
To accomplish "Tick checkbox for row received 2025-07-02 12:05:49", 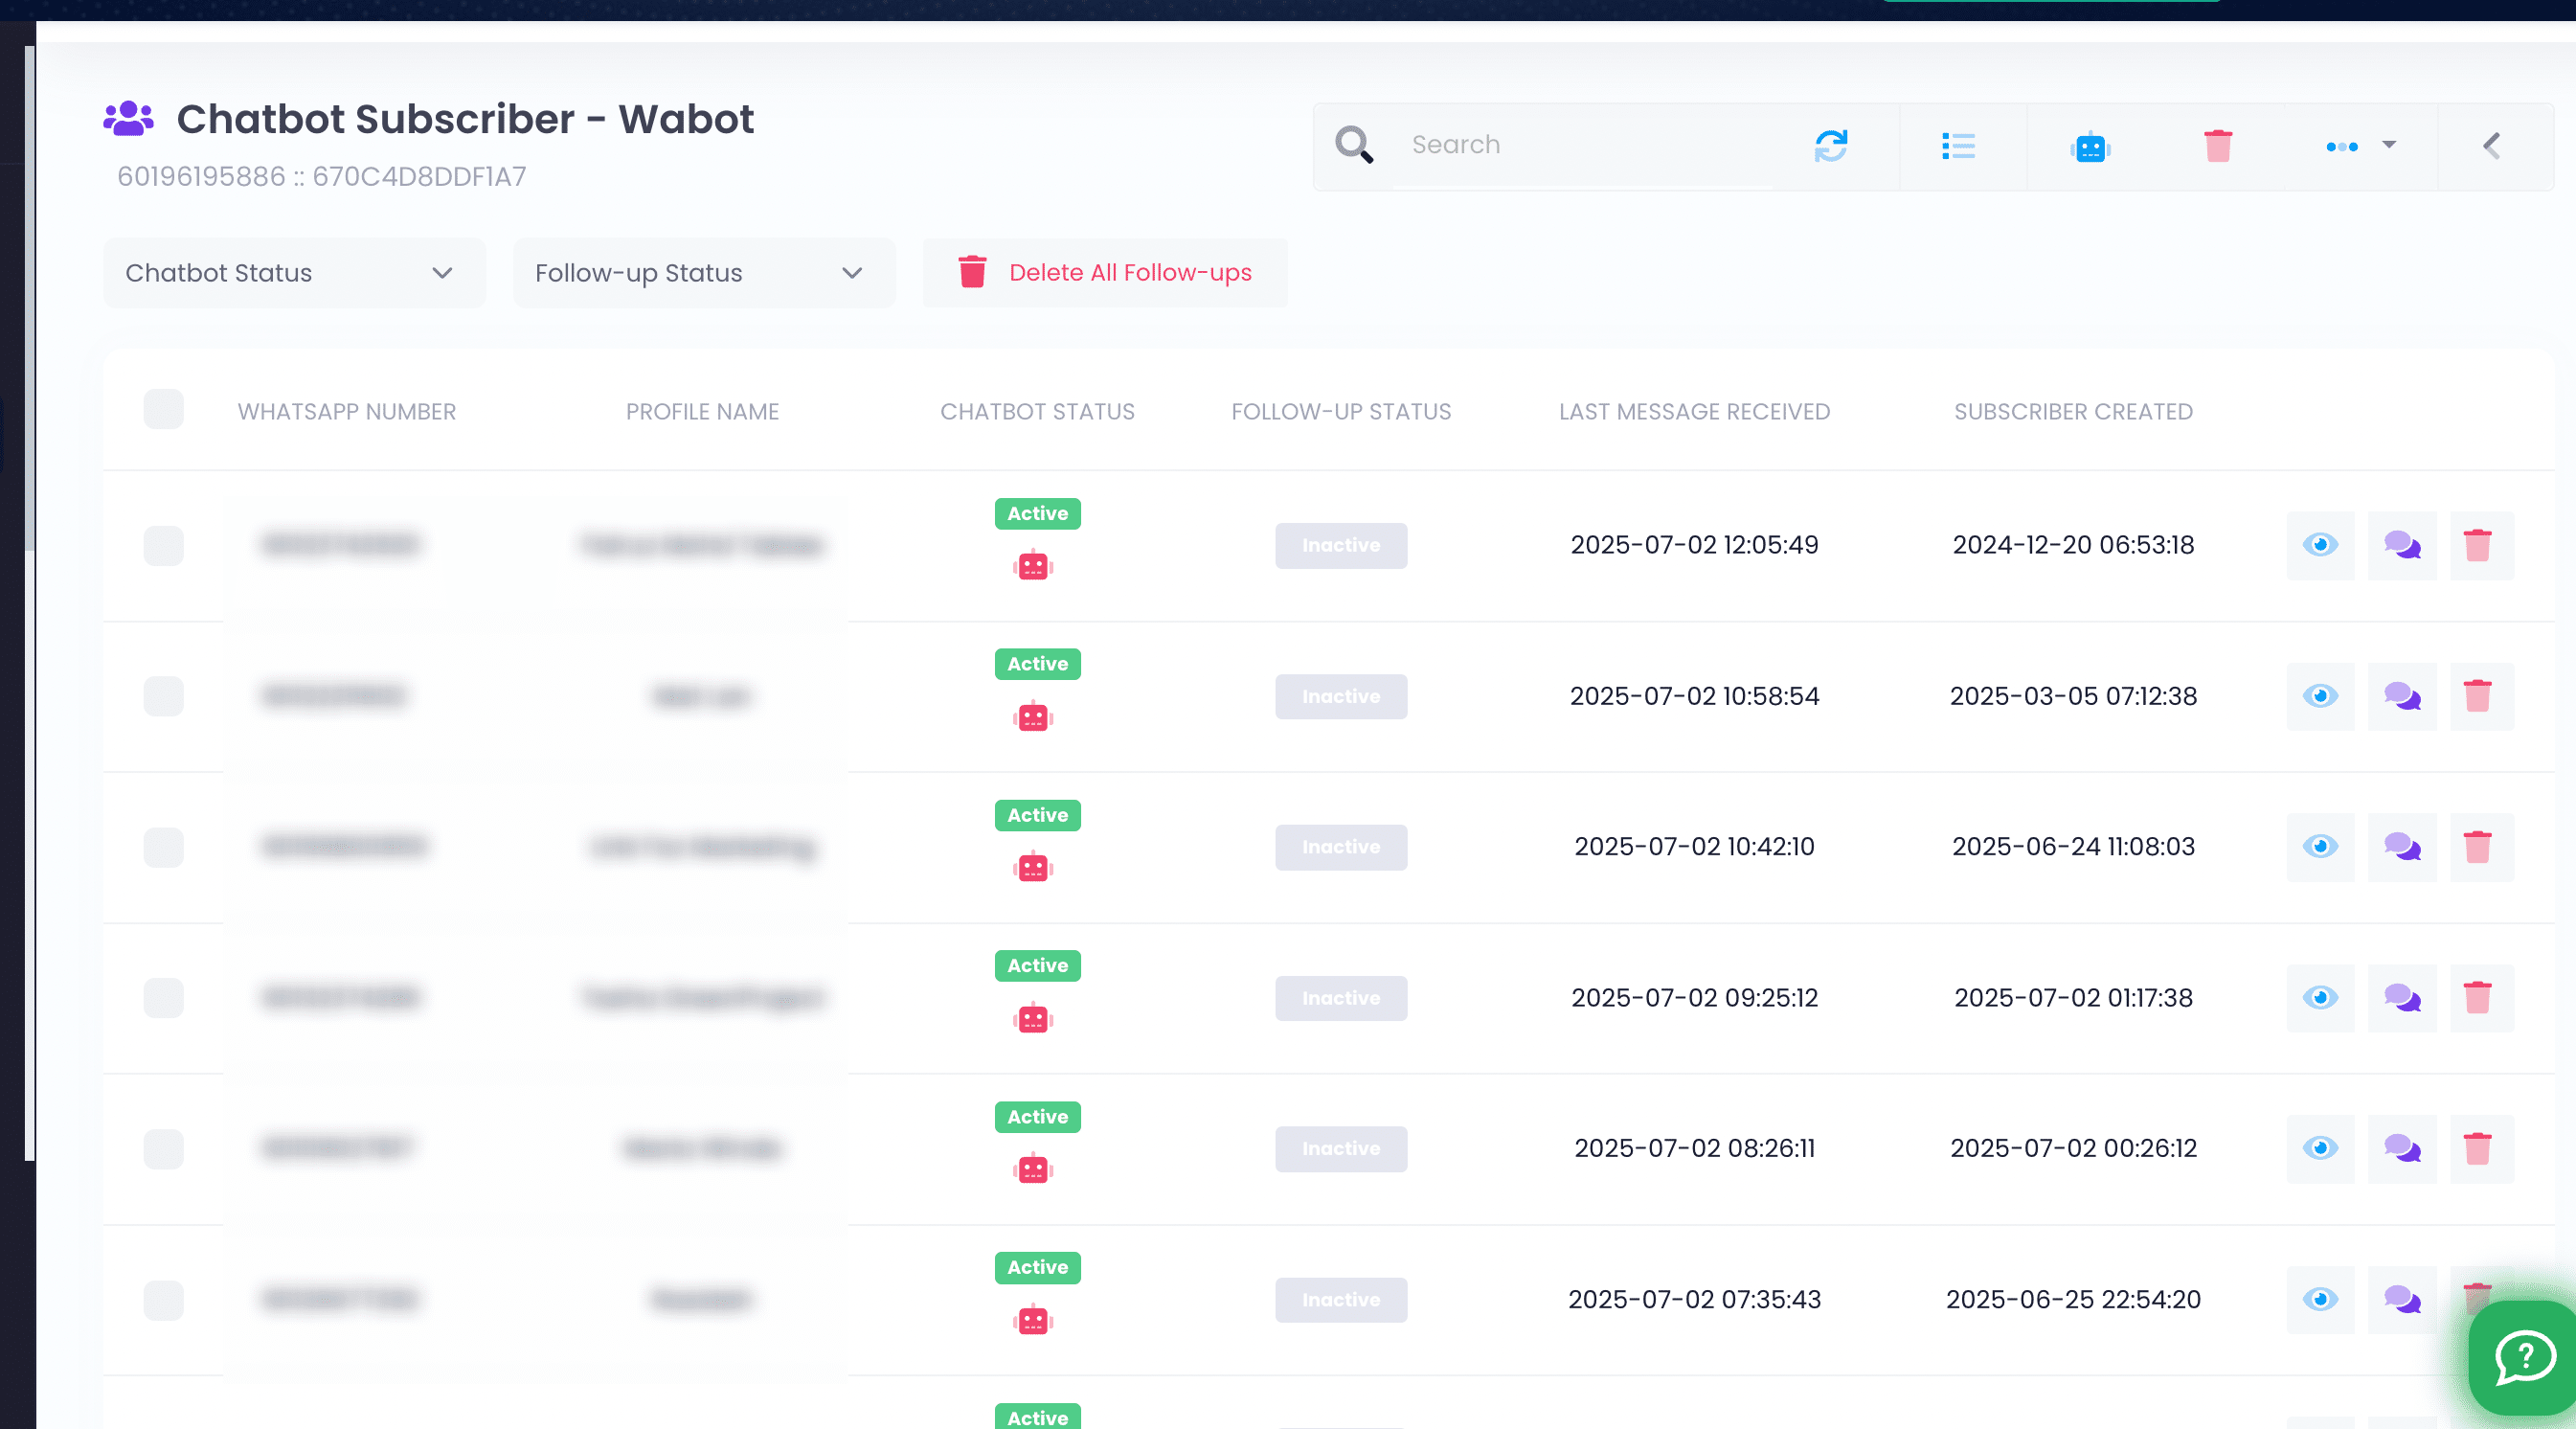I will 164,546.
